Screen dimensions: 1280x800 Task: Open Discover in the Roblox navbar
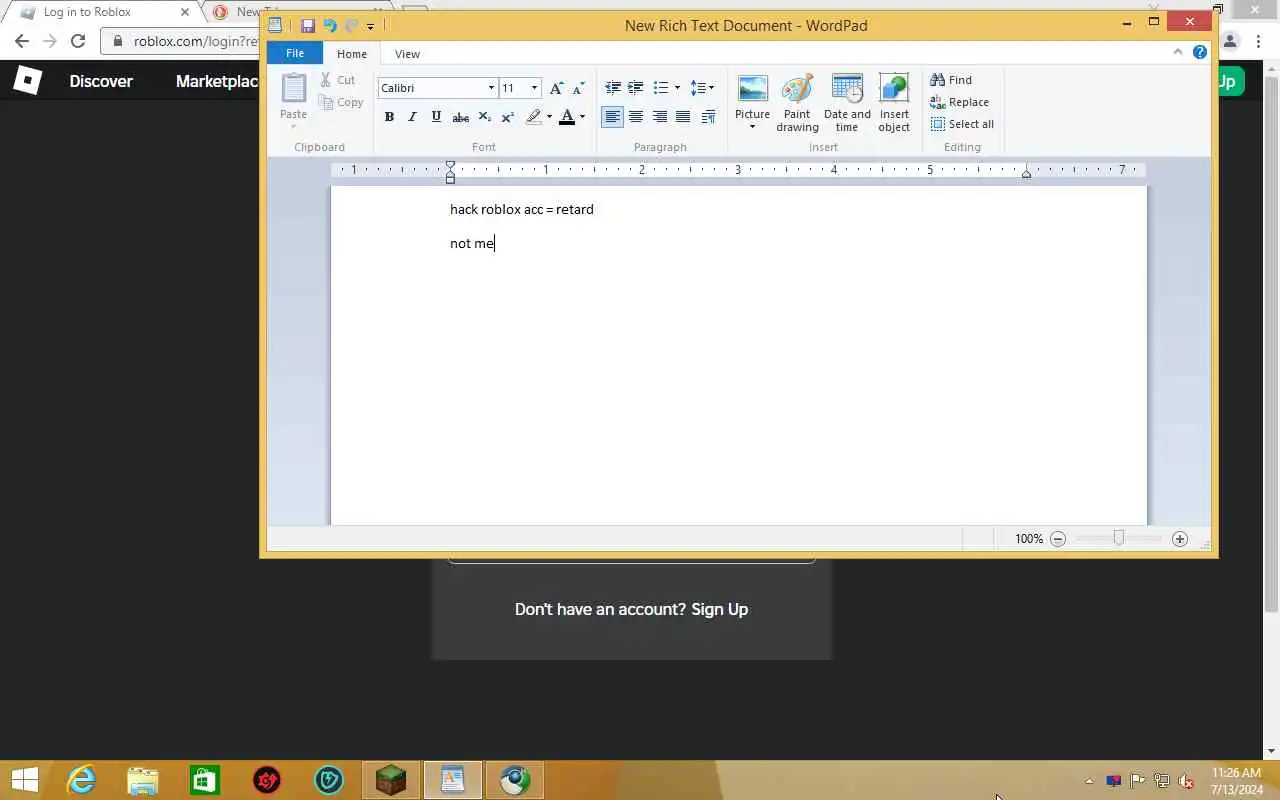[x=101, y=81]
